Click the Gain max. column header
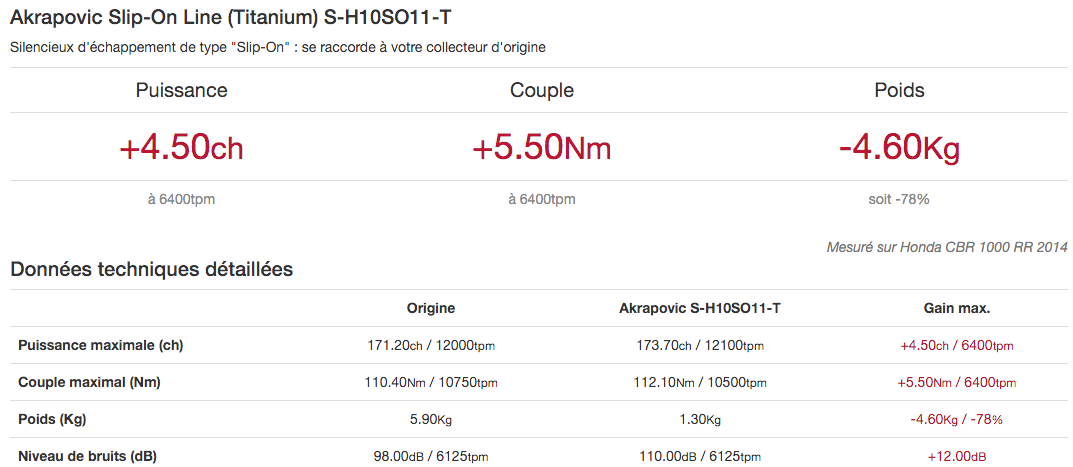1073x467 pixels. pyautogui.click(x=956, y=309)
